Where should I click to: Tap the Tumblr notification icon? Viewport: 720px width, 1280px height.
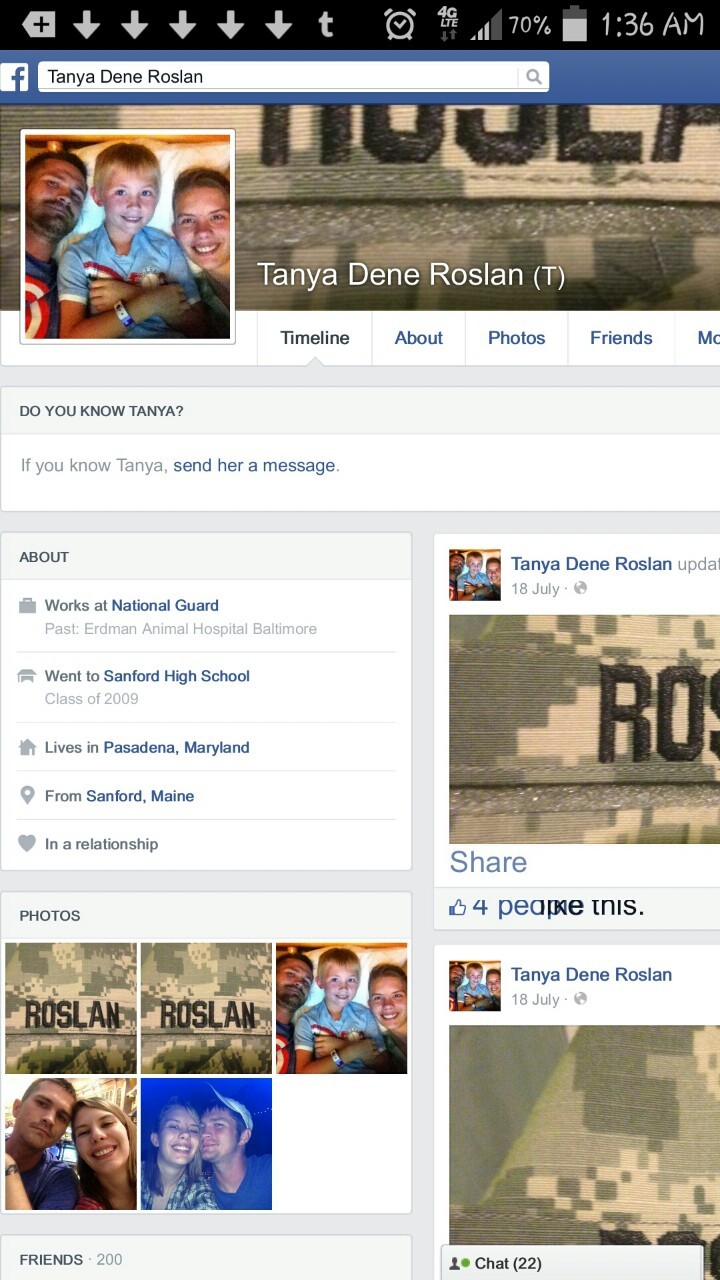(326, 24)
